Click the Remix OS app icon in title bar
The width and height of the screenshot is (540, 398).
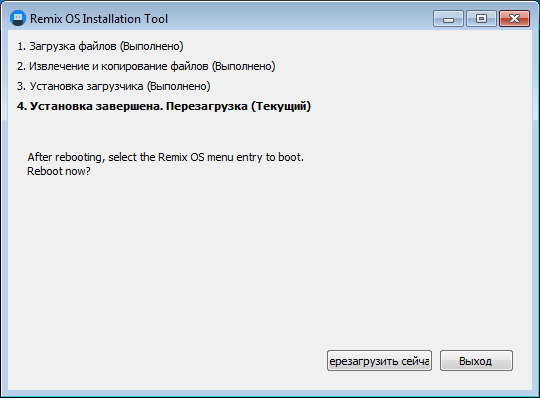18,18
